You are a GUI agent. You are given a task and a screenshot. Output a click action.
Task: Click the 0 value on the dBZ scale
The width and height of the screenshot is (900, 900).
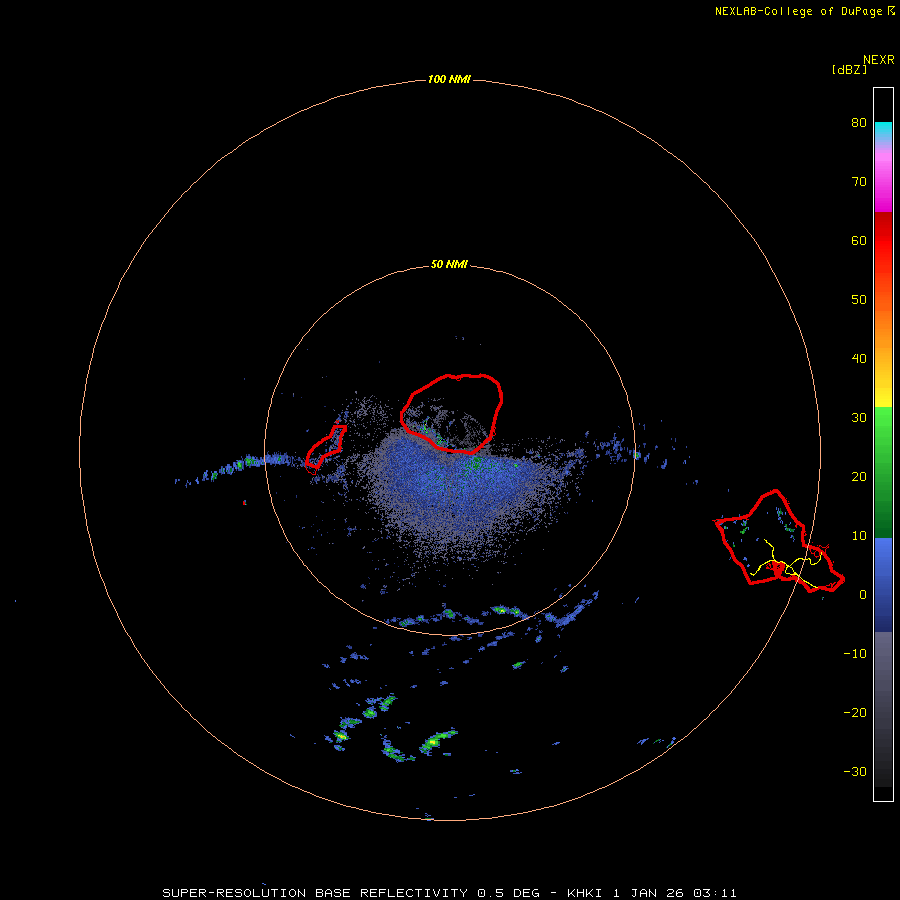pos(863,595)
